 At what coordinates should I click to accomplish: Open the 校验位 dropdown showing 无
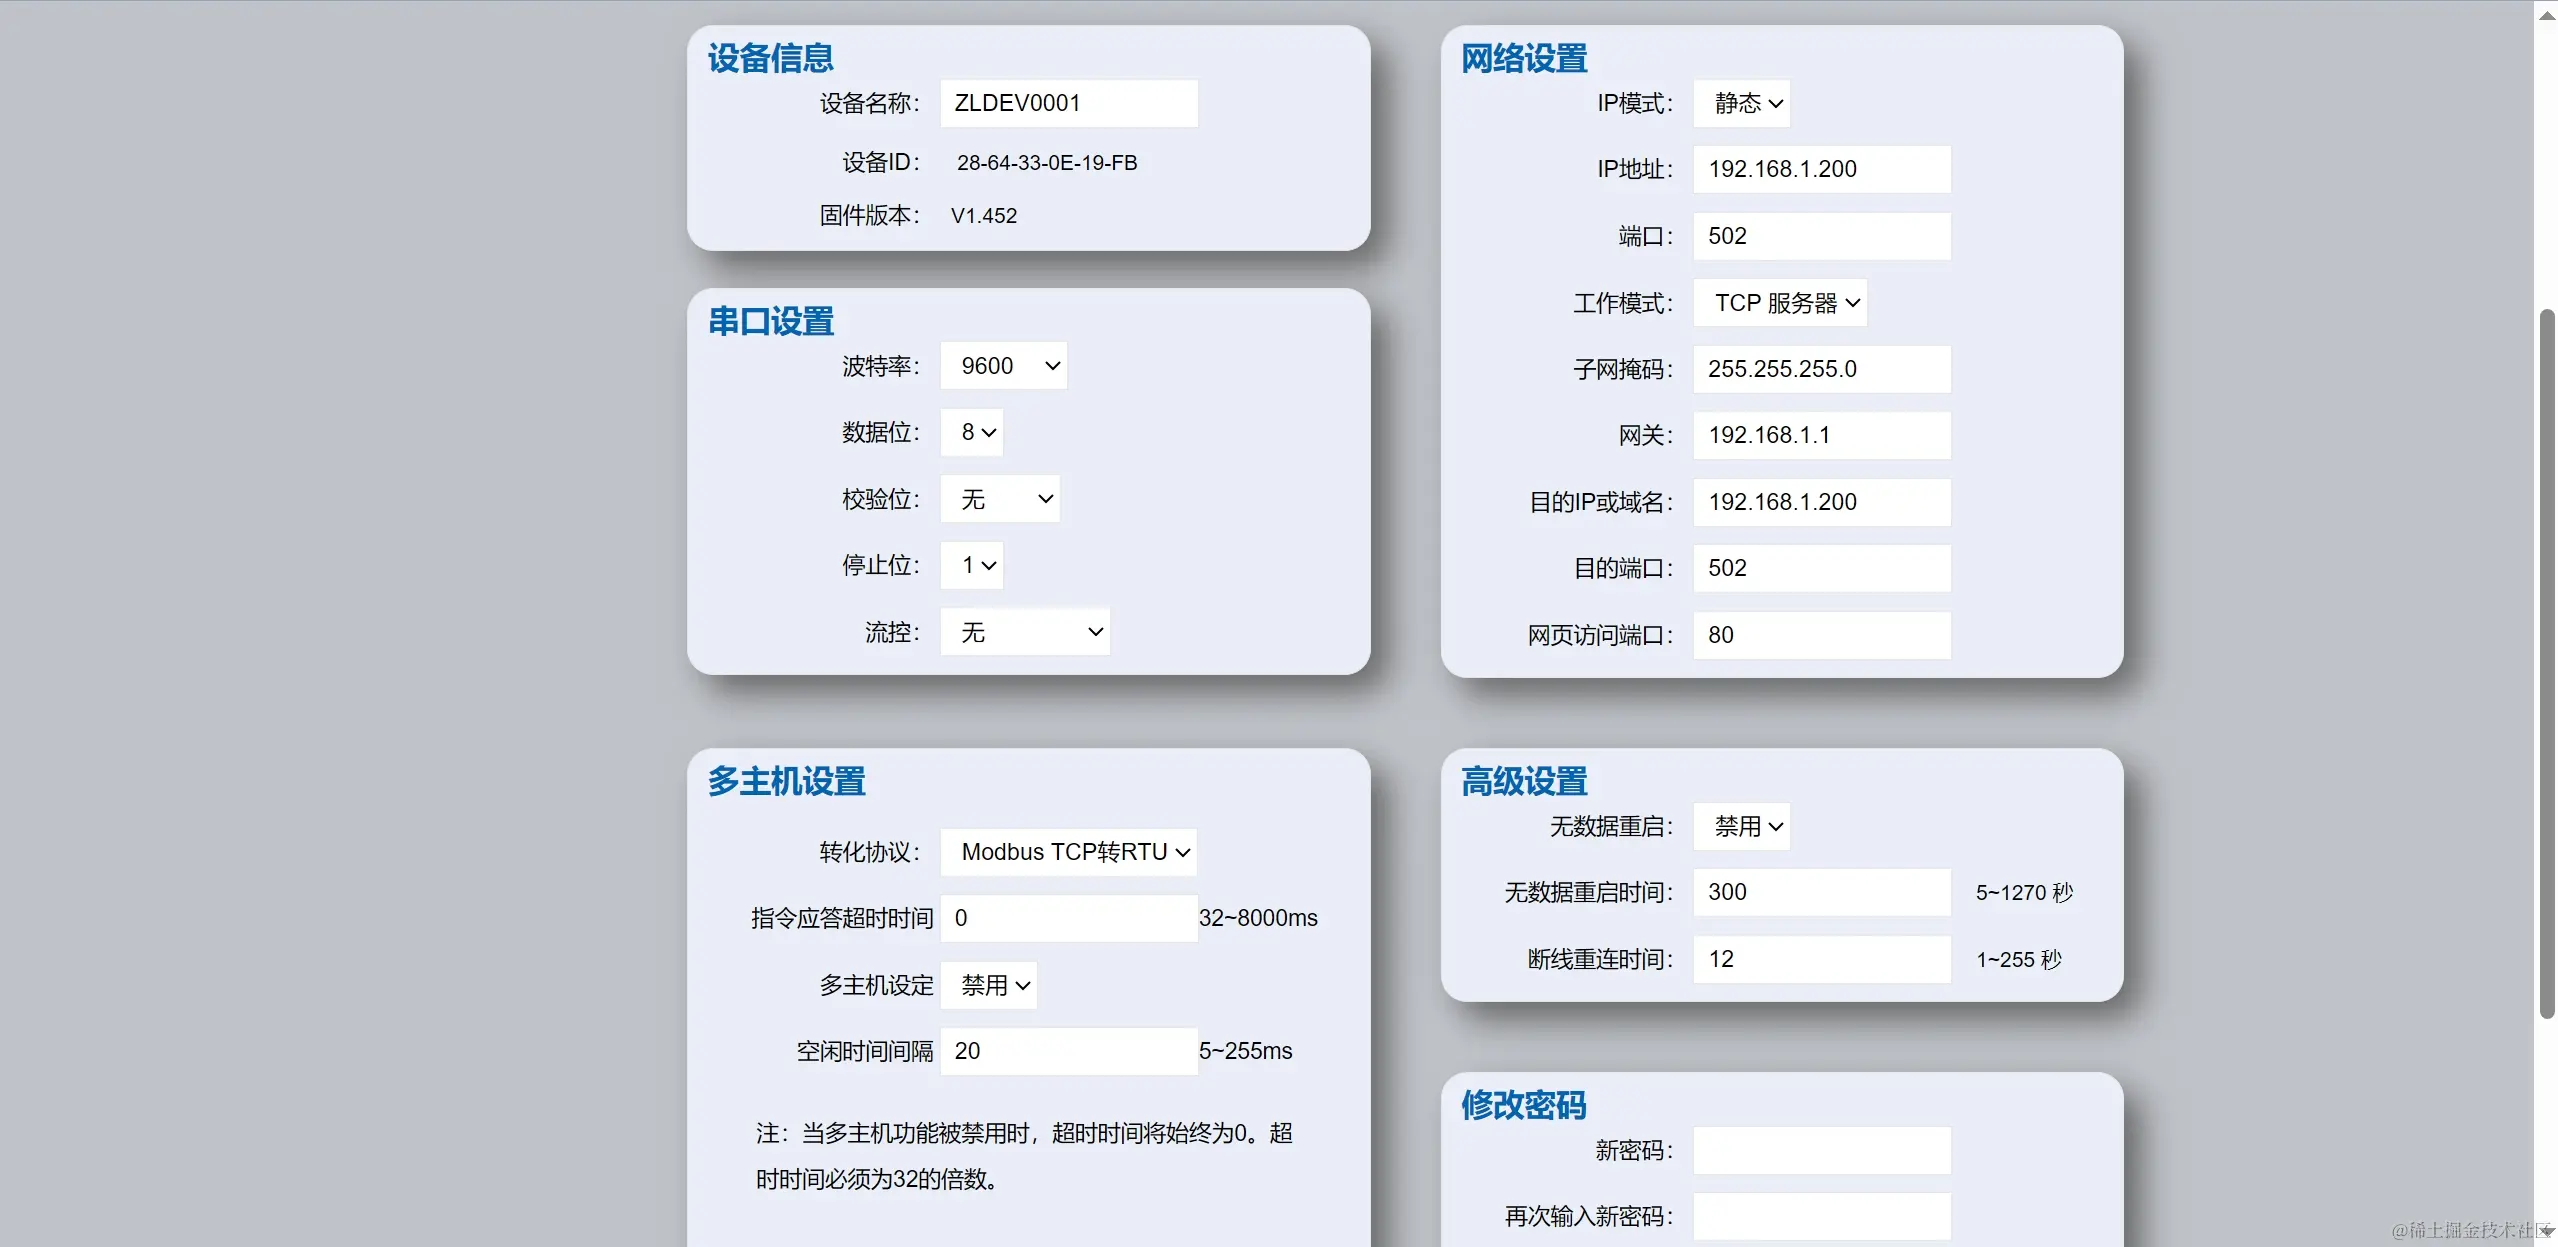(999, 498)
